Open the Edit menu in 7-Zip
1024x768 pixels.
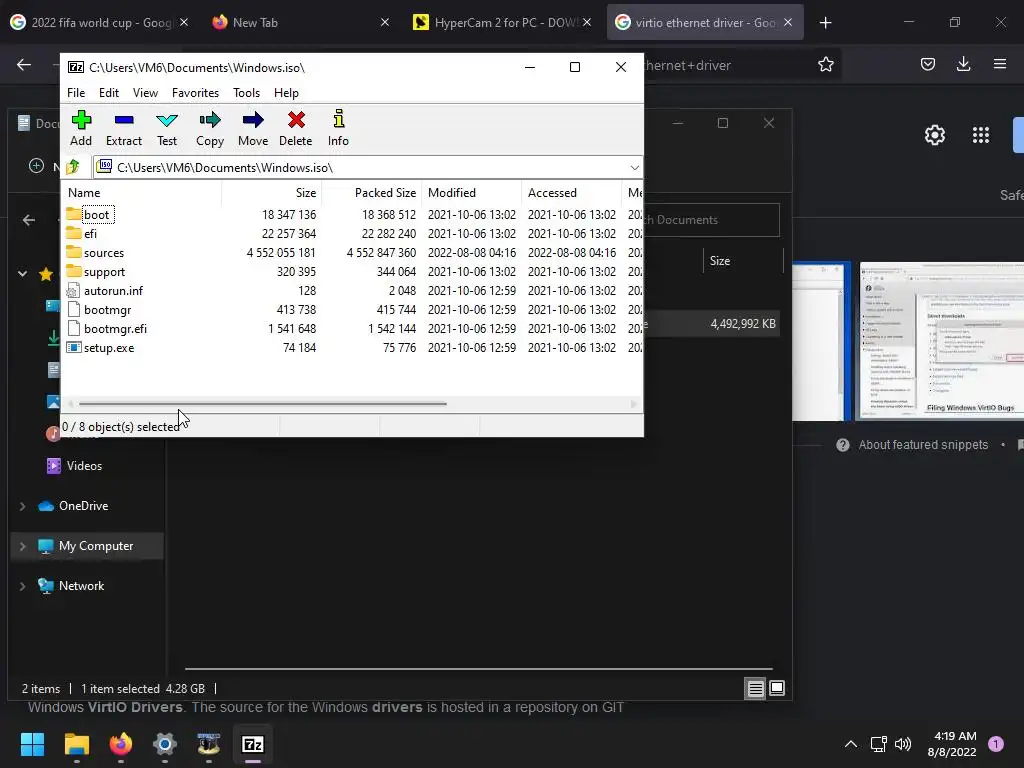pyautogui.click(x=108, y=93)
